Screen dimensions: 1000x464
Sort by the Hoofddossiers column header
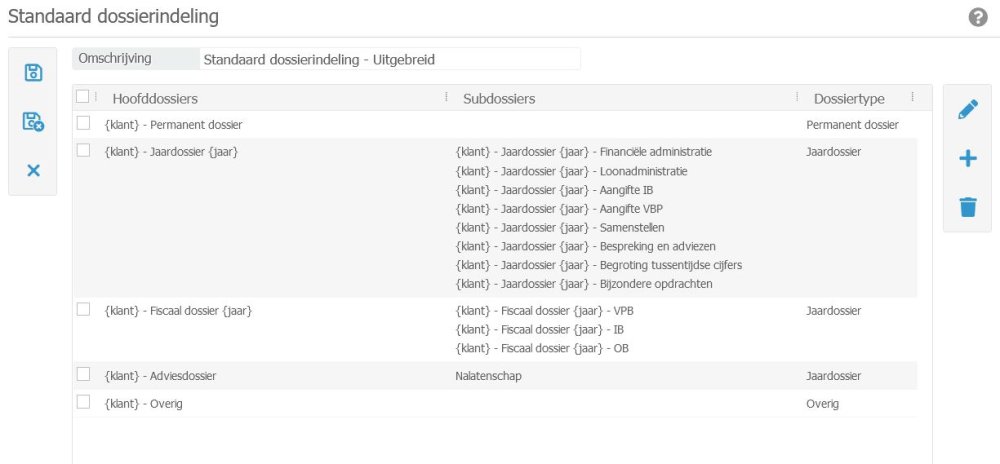coord(155,99)
